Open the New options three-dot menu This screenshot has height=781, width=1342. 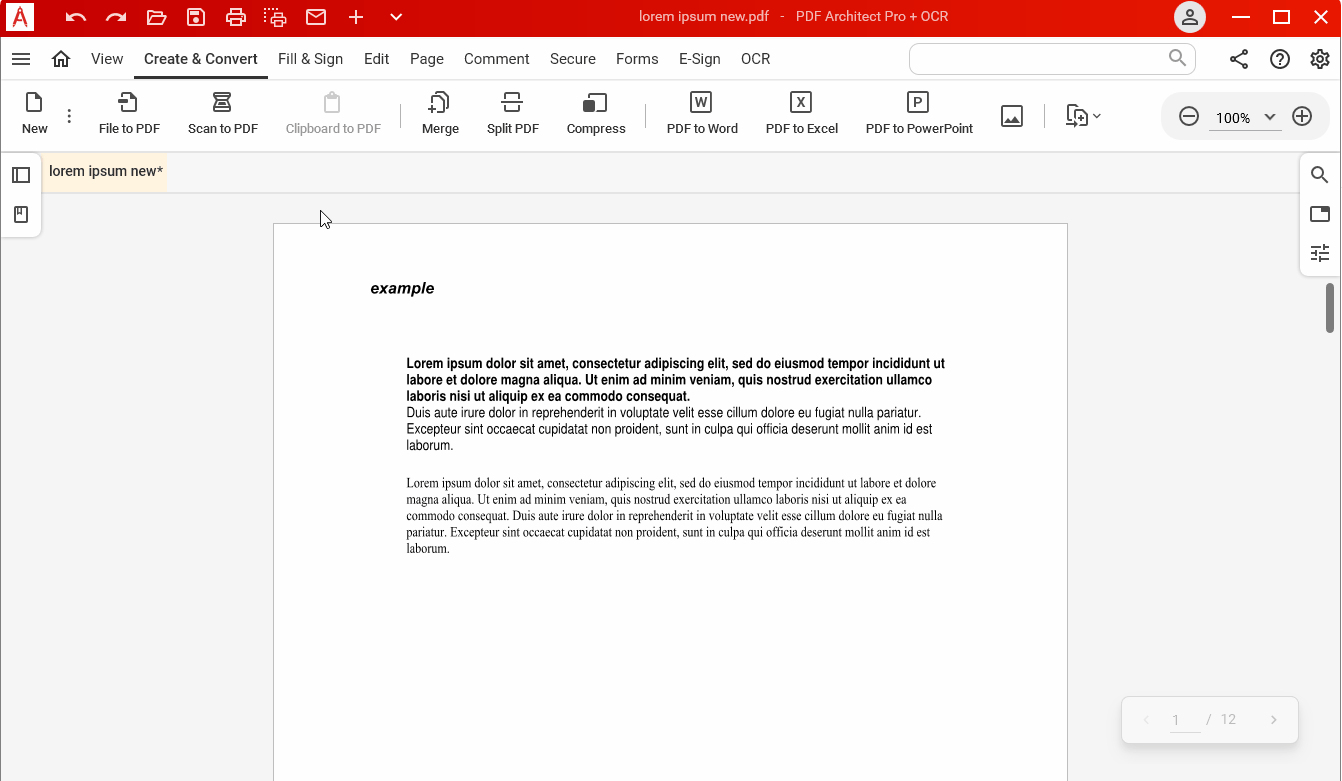[x=69, y=116]
